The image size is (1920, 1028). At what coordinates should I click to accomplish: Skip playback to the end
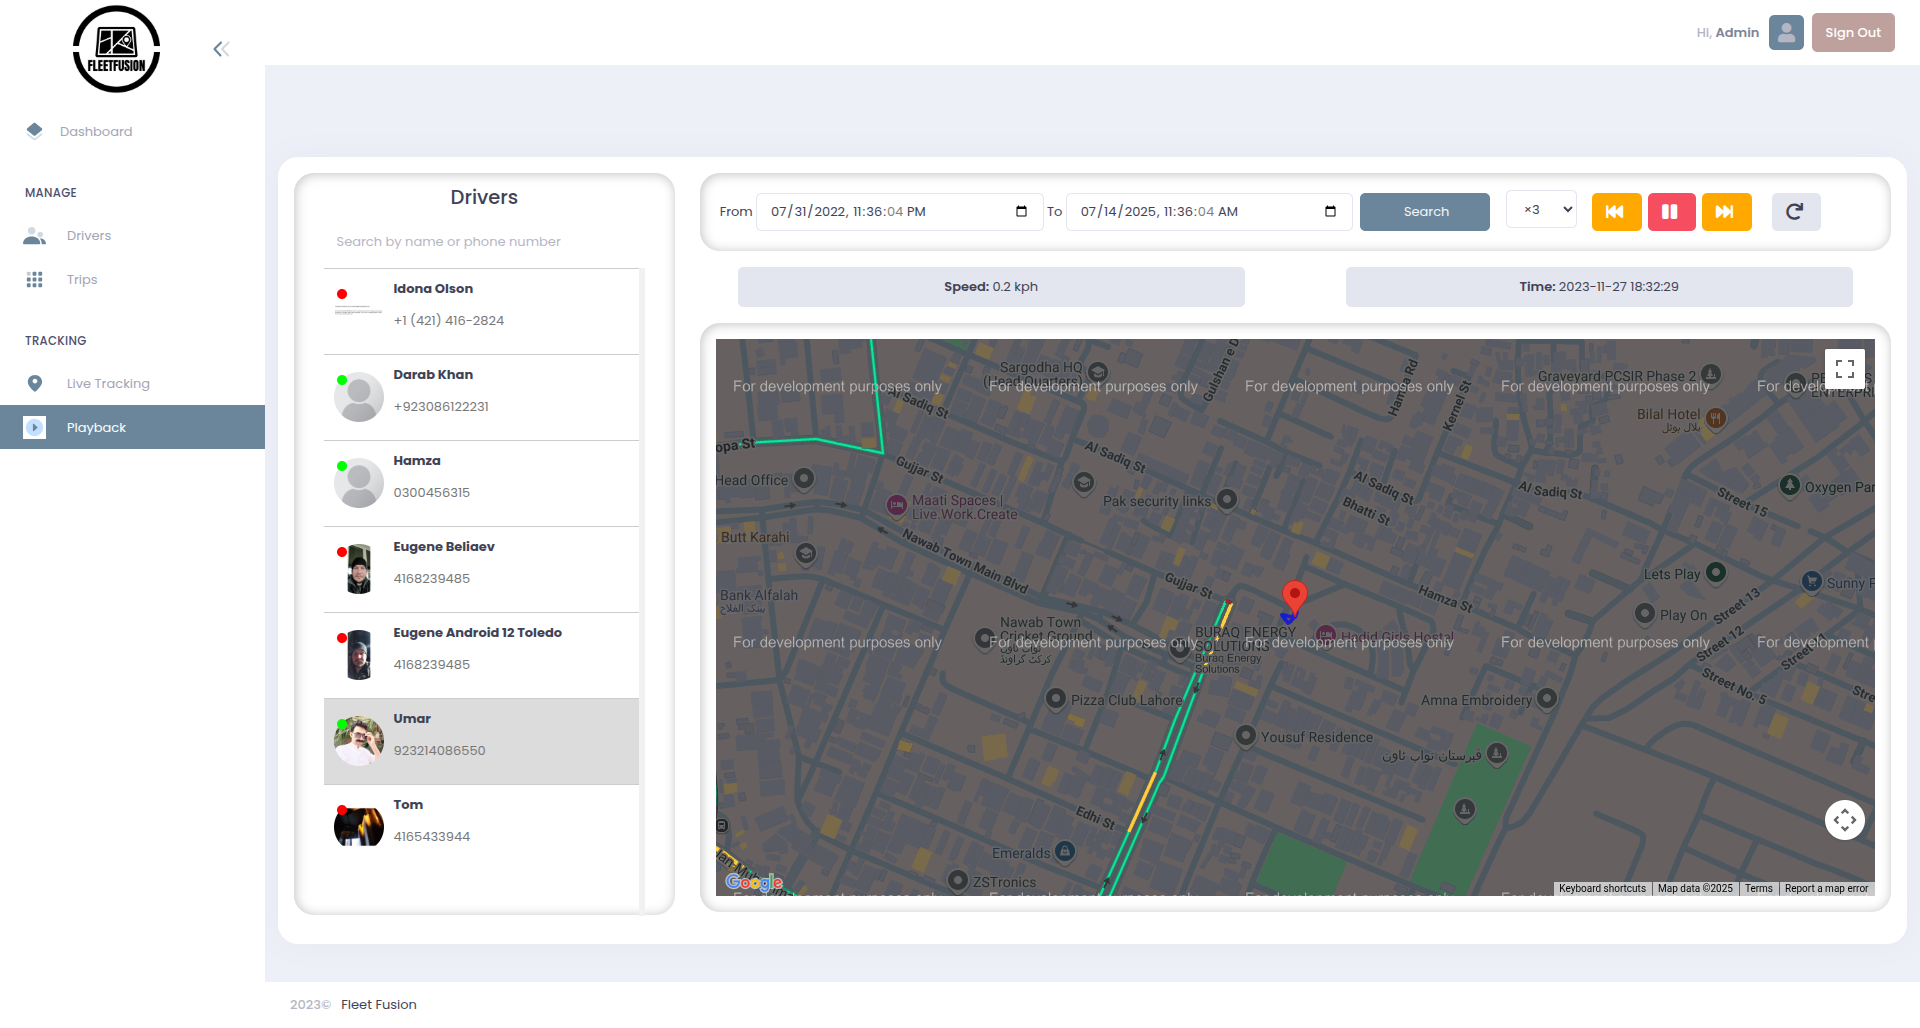[1726, 211]
